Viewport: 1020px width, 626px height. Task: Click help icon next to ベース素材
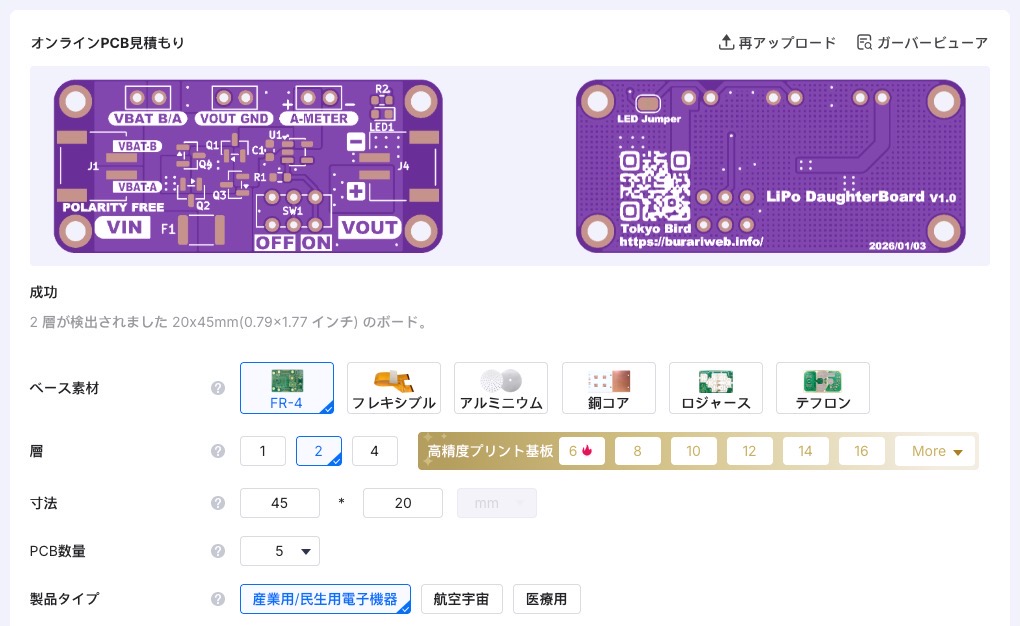tap(218, 388)
